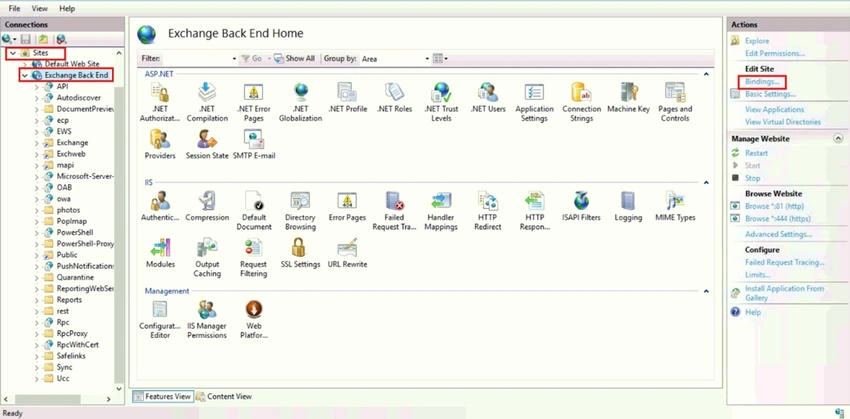Collapse the Management group section
Image resolution: width=850 pixels, height=419 pixels.
(x=706, y=291)
